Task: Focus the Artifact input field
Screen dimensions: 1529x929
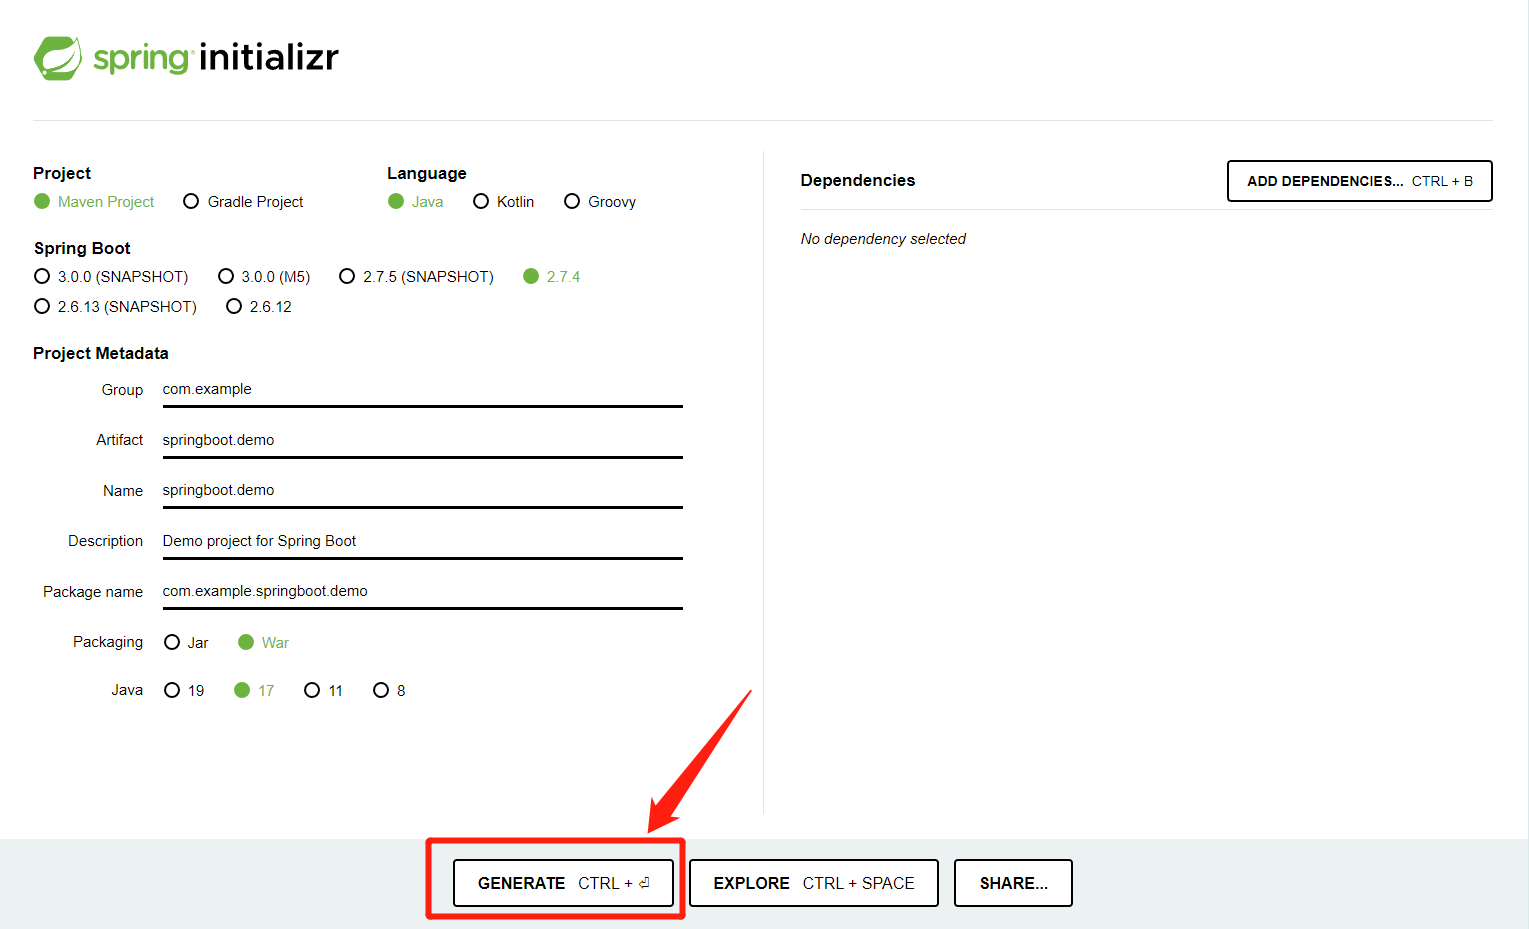Action: coord(422,441)
